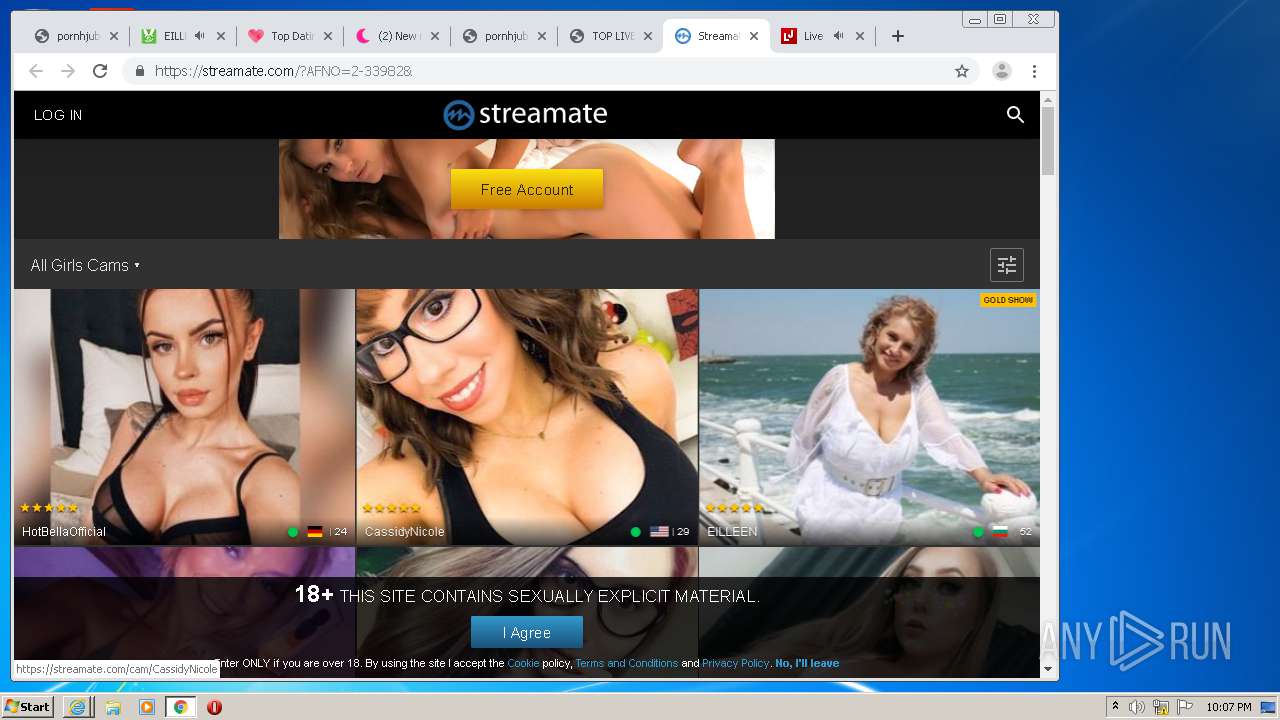Click the volume tray icon
Image resolution: width=1280 pixels, height=720 pixels.
[x=1137, y=707]
